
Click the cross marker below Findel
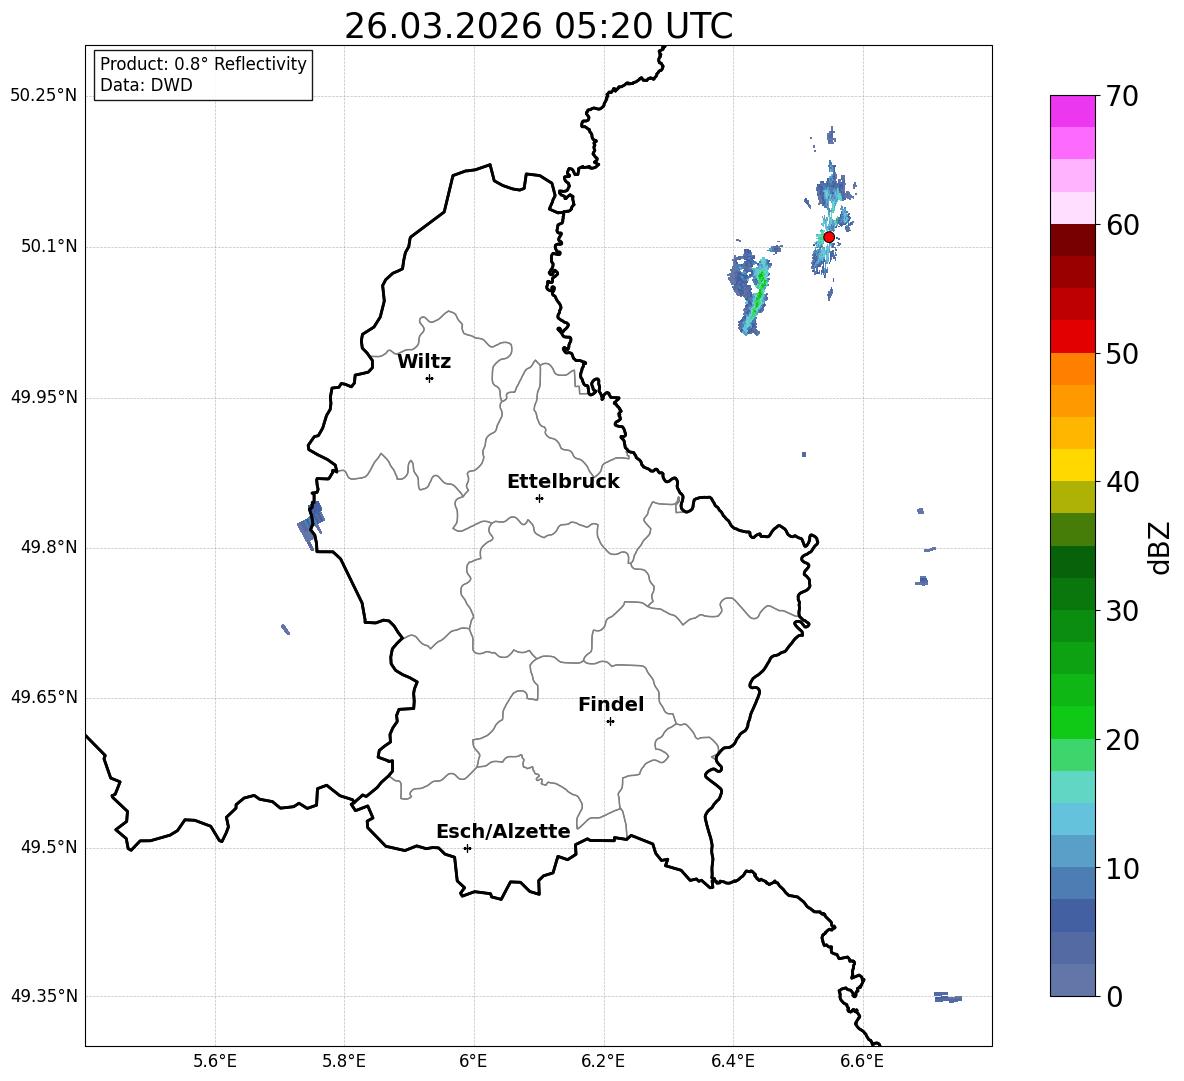610,722
